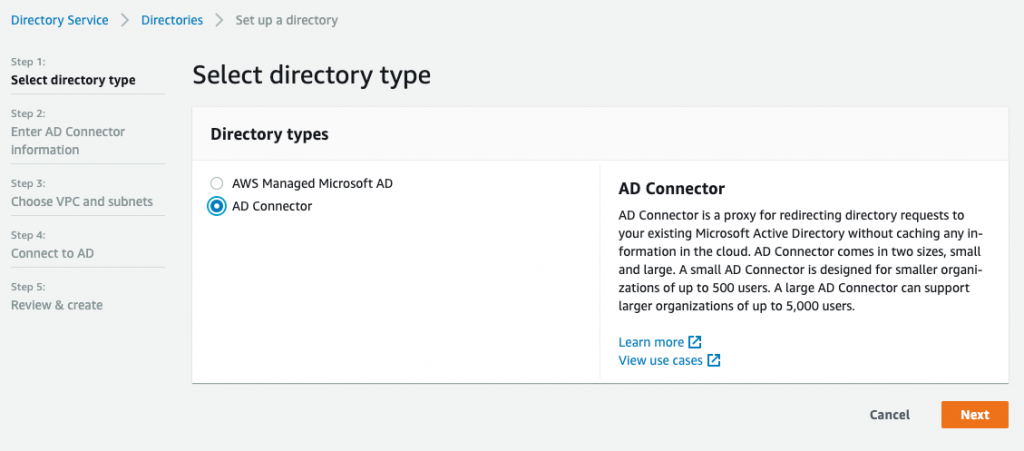1024x451 pixels.
Task: Go to Directories breadcrumb link
Action: pyautogui.click(x=172, y=20)
